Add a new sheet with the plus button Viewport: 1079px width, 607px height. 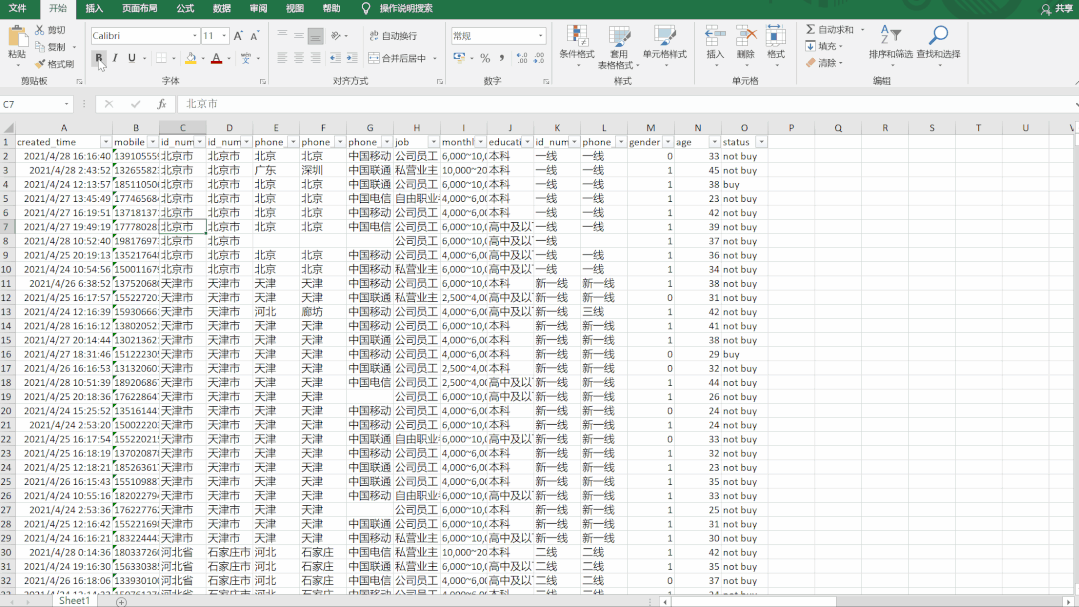coord(122,601)
